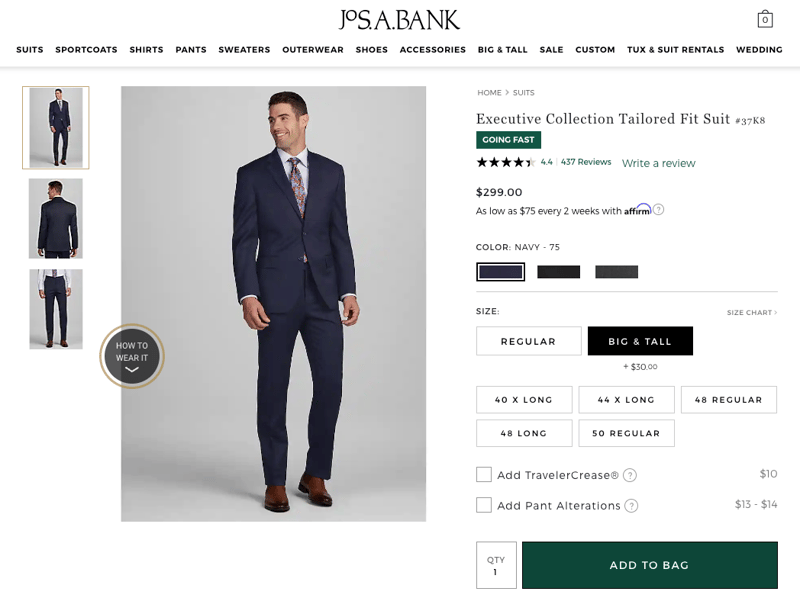Go to the Tux & Suit Rentals menu

coord(675,50)
